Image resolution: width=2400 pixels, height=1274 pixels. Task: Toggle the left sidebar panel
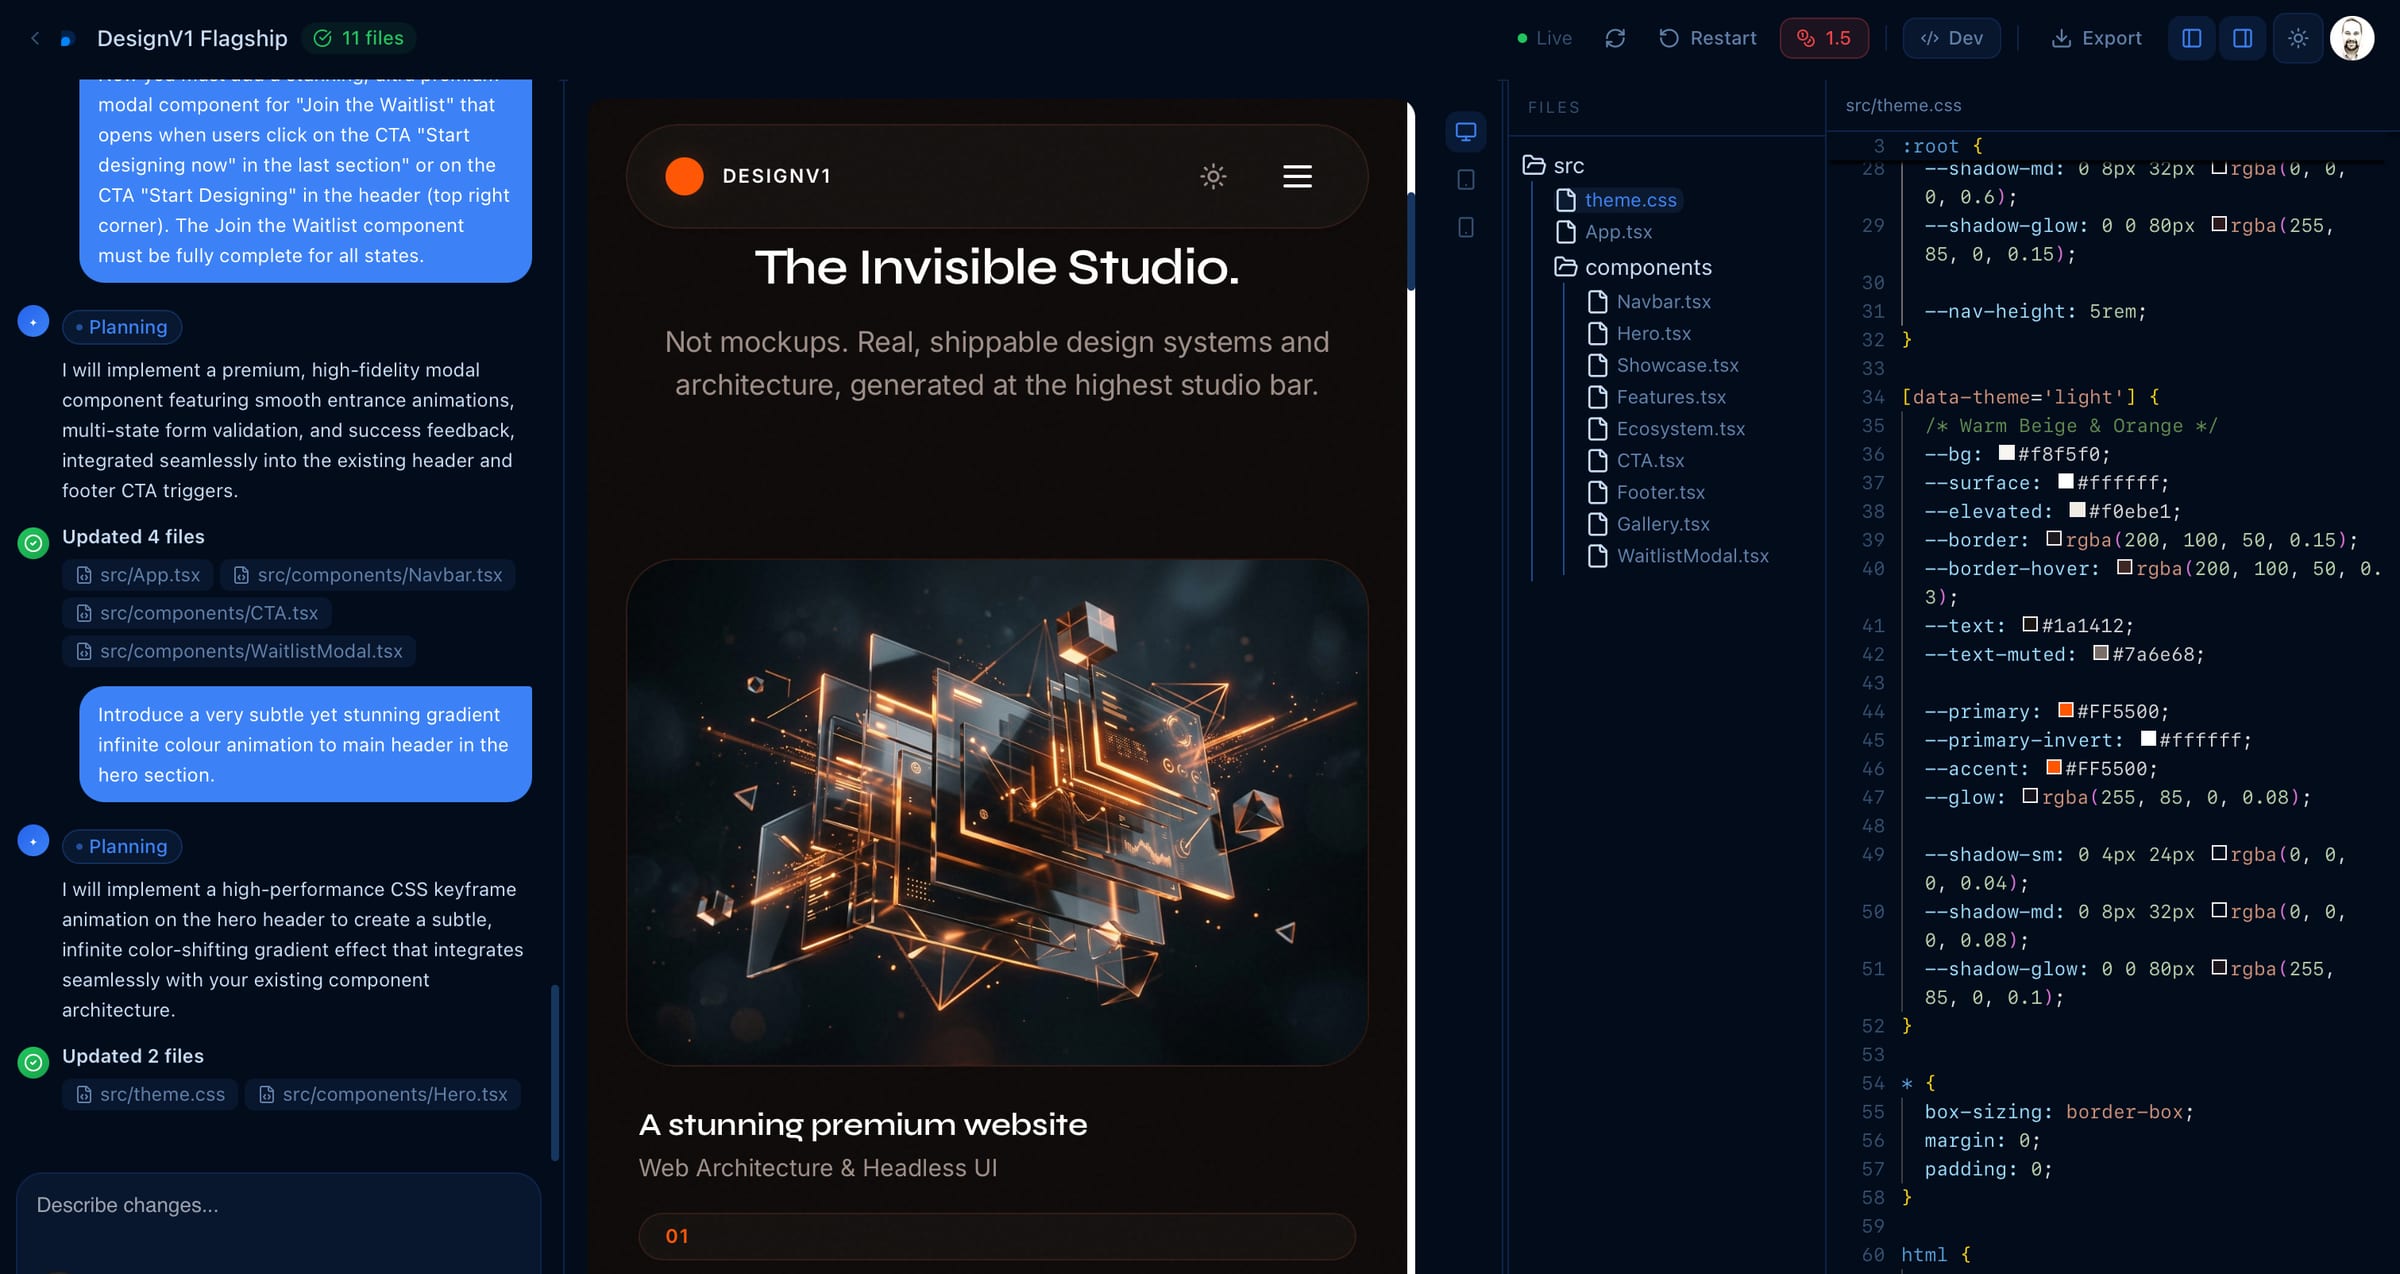(2192, 38)
